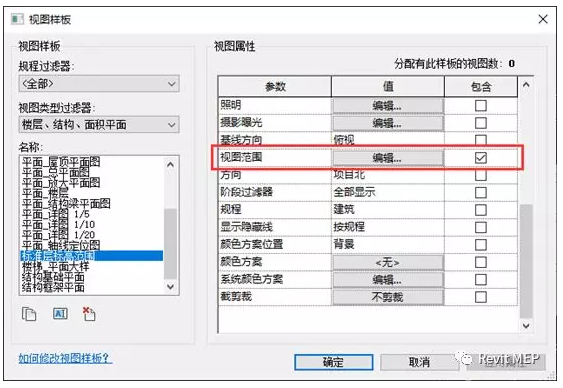This screenshot has width=563, height=388.
Task: Tick the 截剪裁 include checkbox
Action: pyautogui.click(x=481, y=297)
